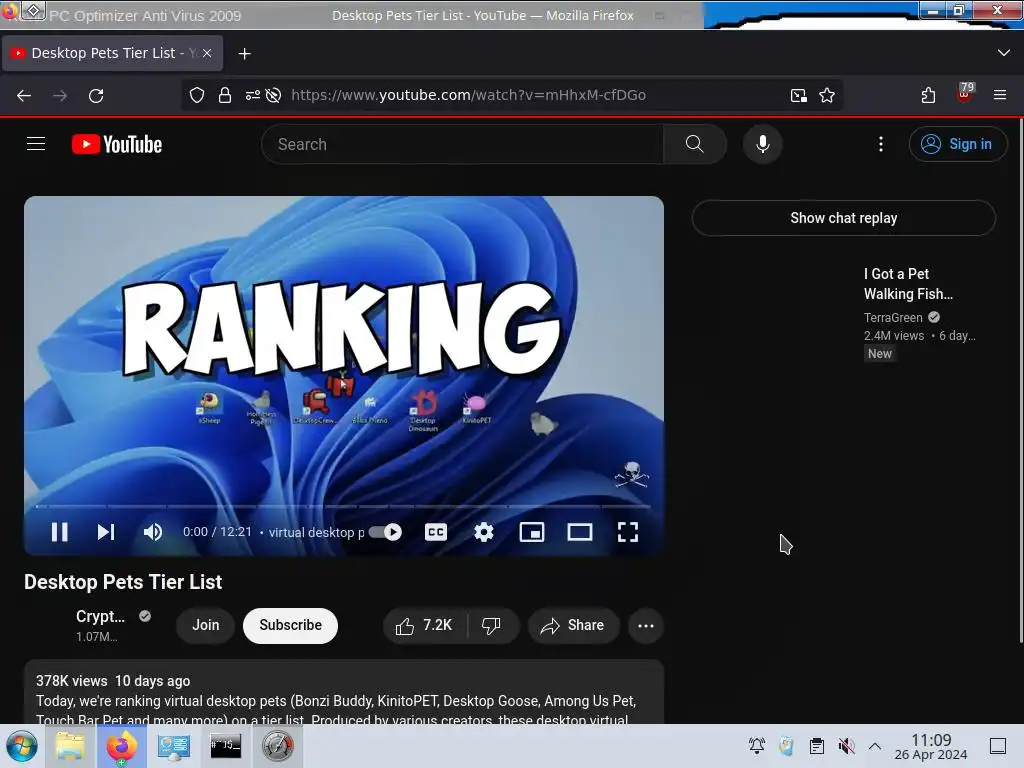Open the video player settings gear

[x=484, y=532]
